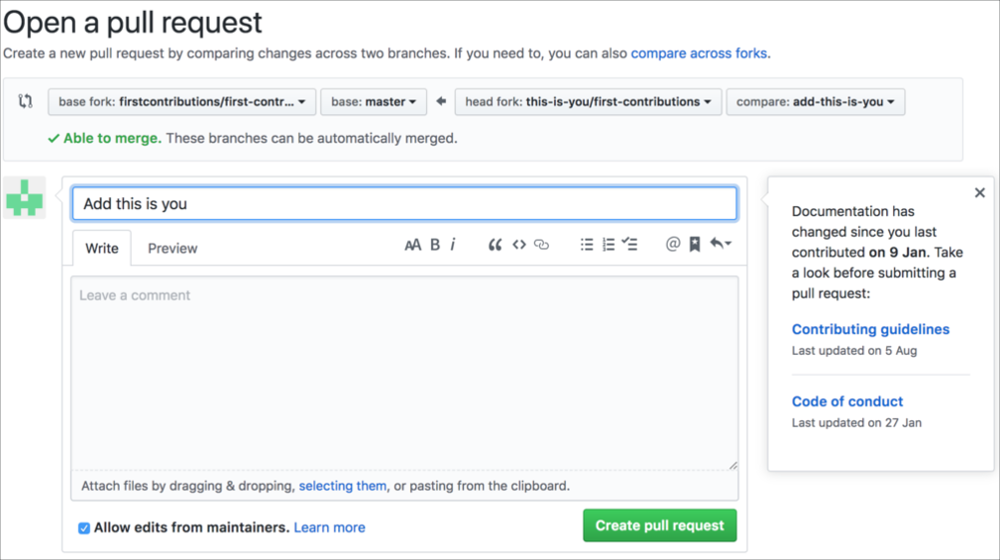Open the compare: add-this-is-you dropdown
The image size is (1000, 560).
tap(815, 102)
